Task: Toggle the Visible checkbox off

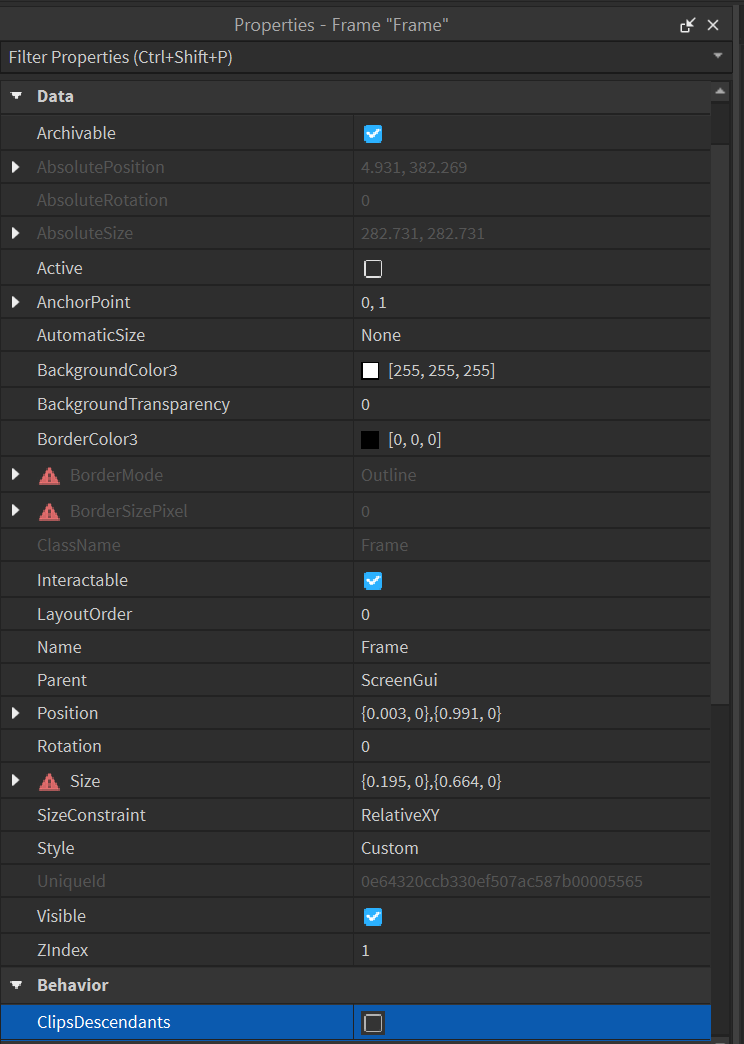Action: point(373,917)
